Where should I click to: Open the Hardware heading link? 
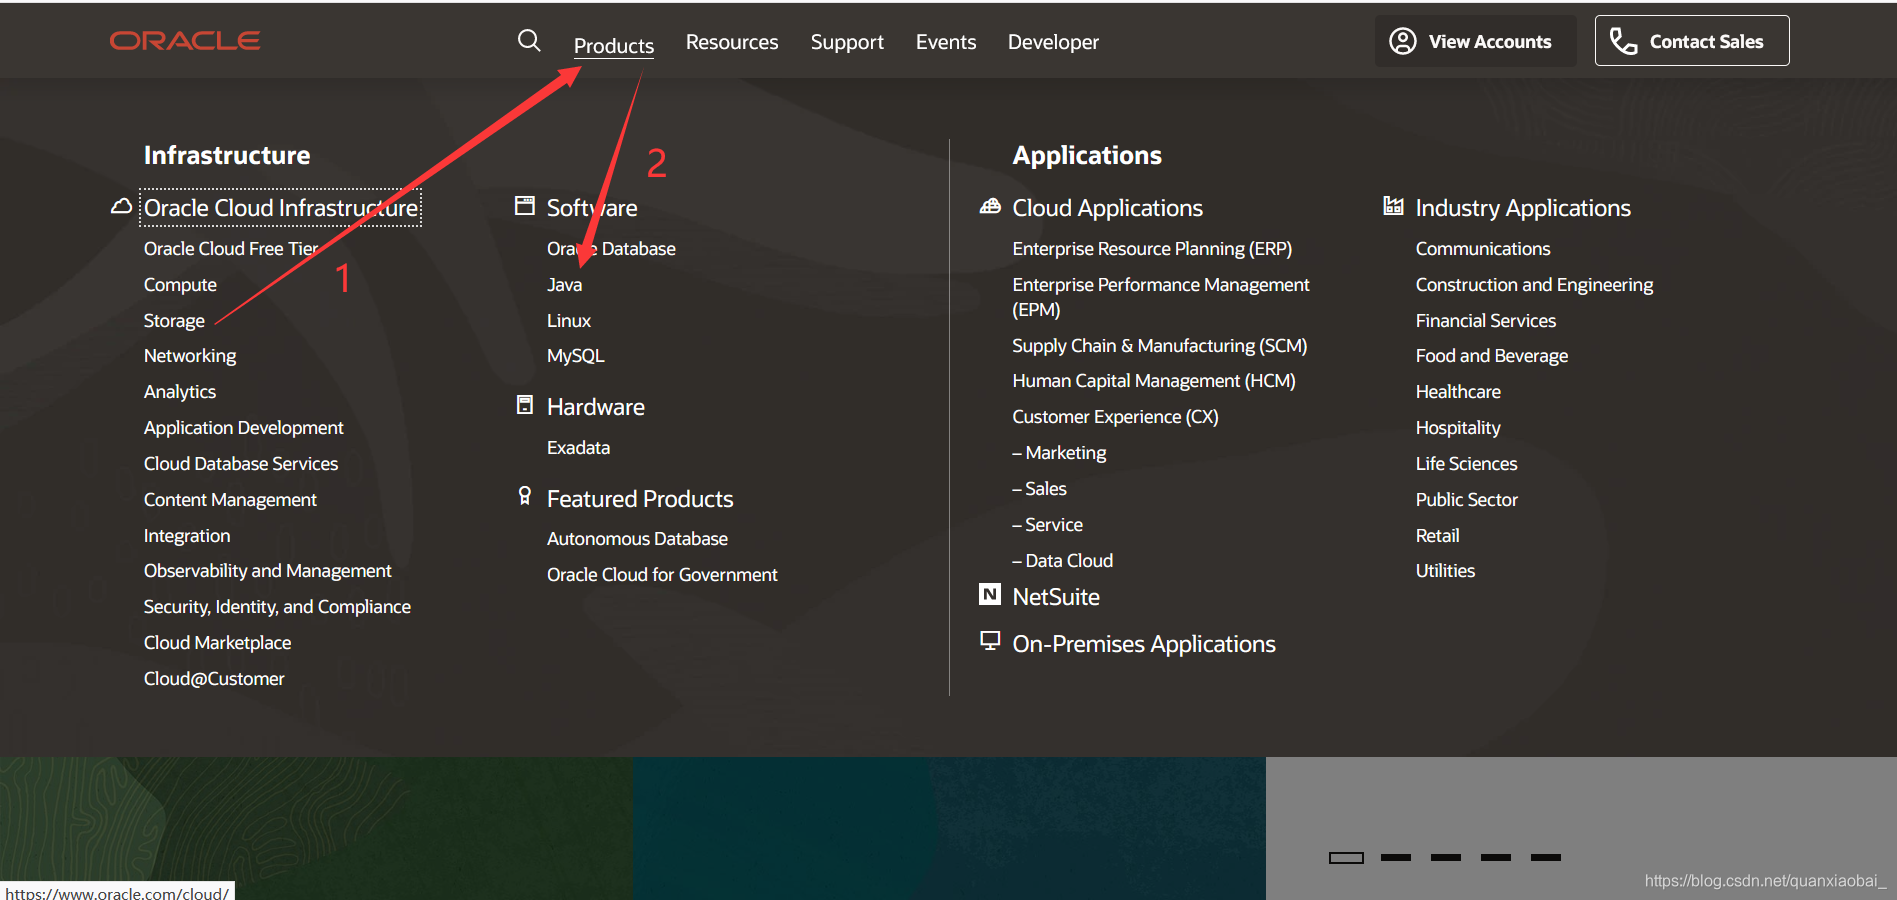click(x=596, y=407)
